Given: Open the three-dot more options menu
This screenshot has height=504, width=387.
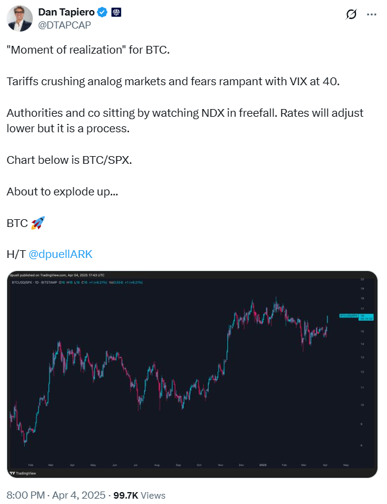Looking at the screenshot, I should 371,14.
